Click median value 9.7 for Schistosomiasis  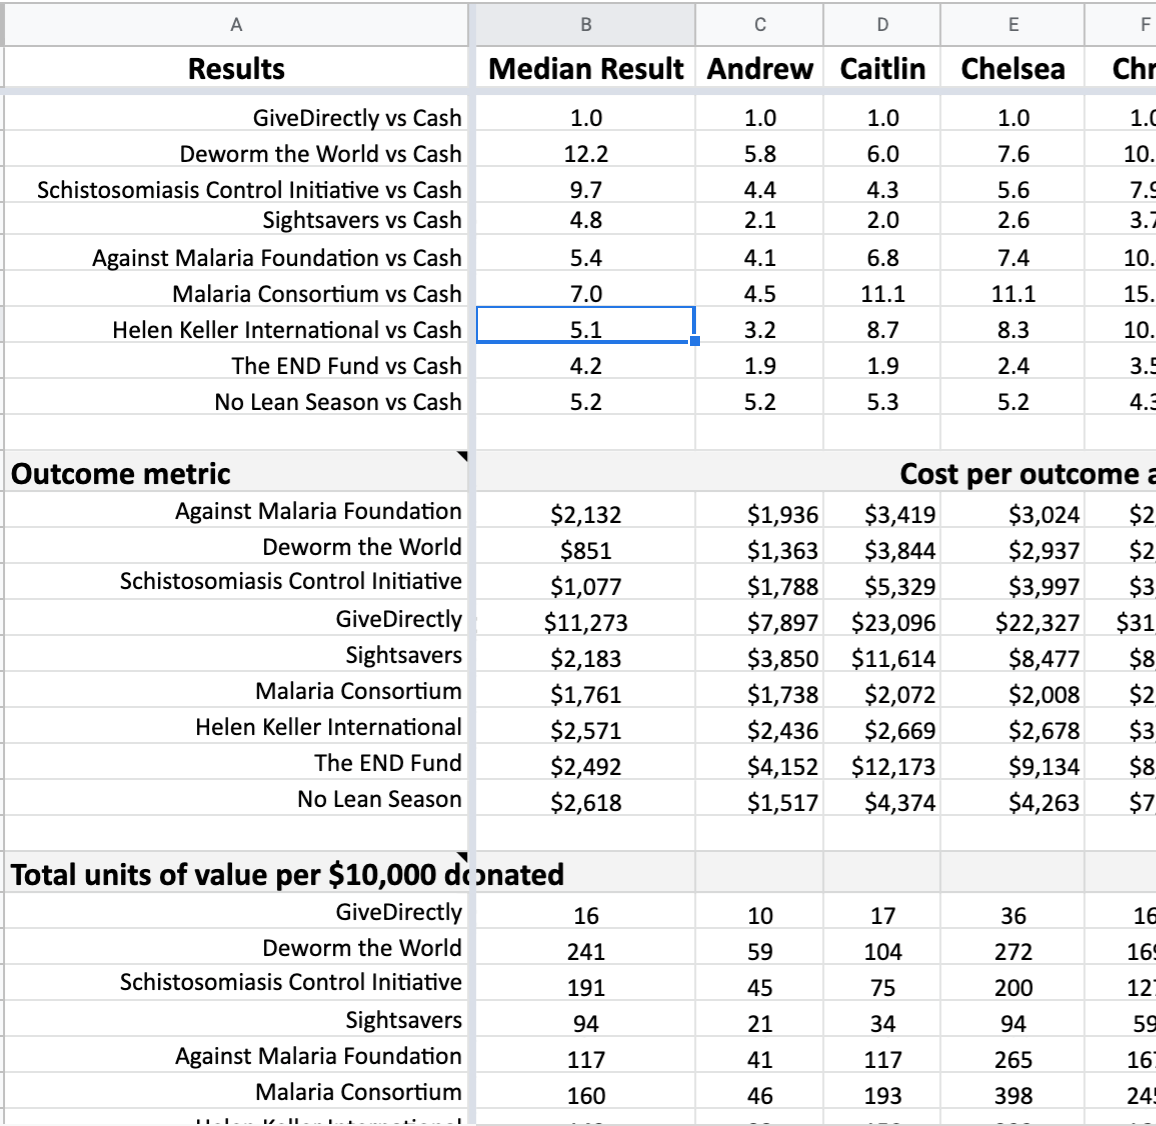pos(586,190)
